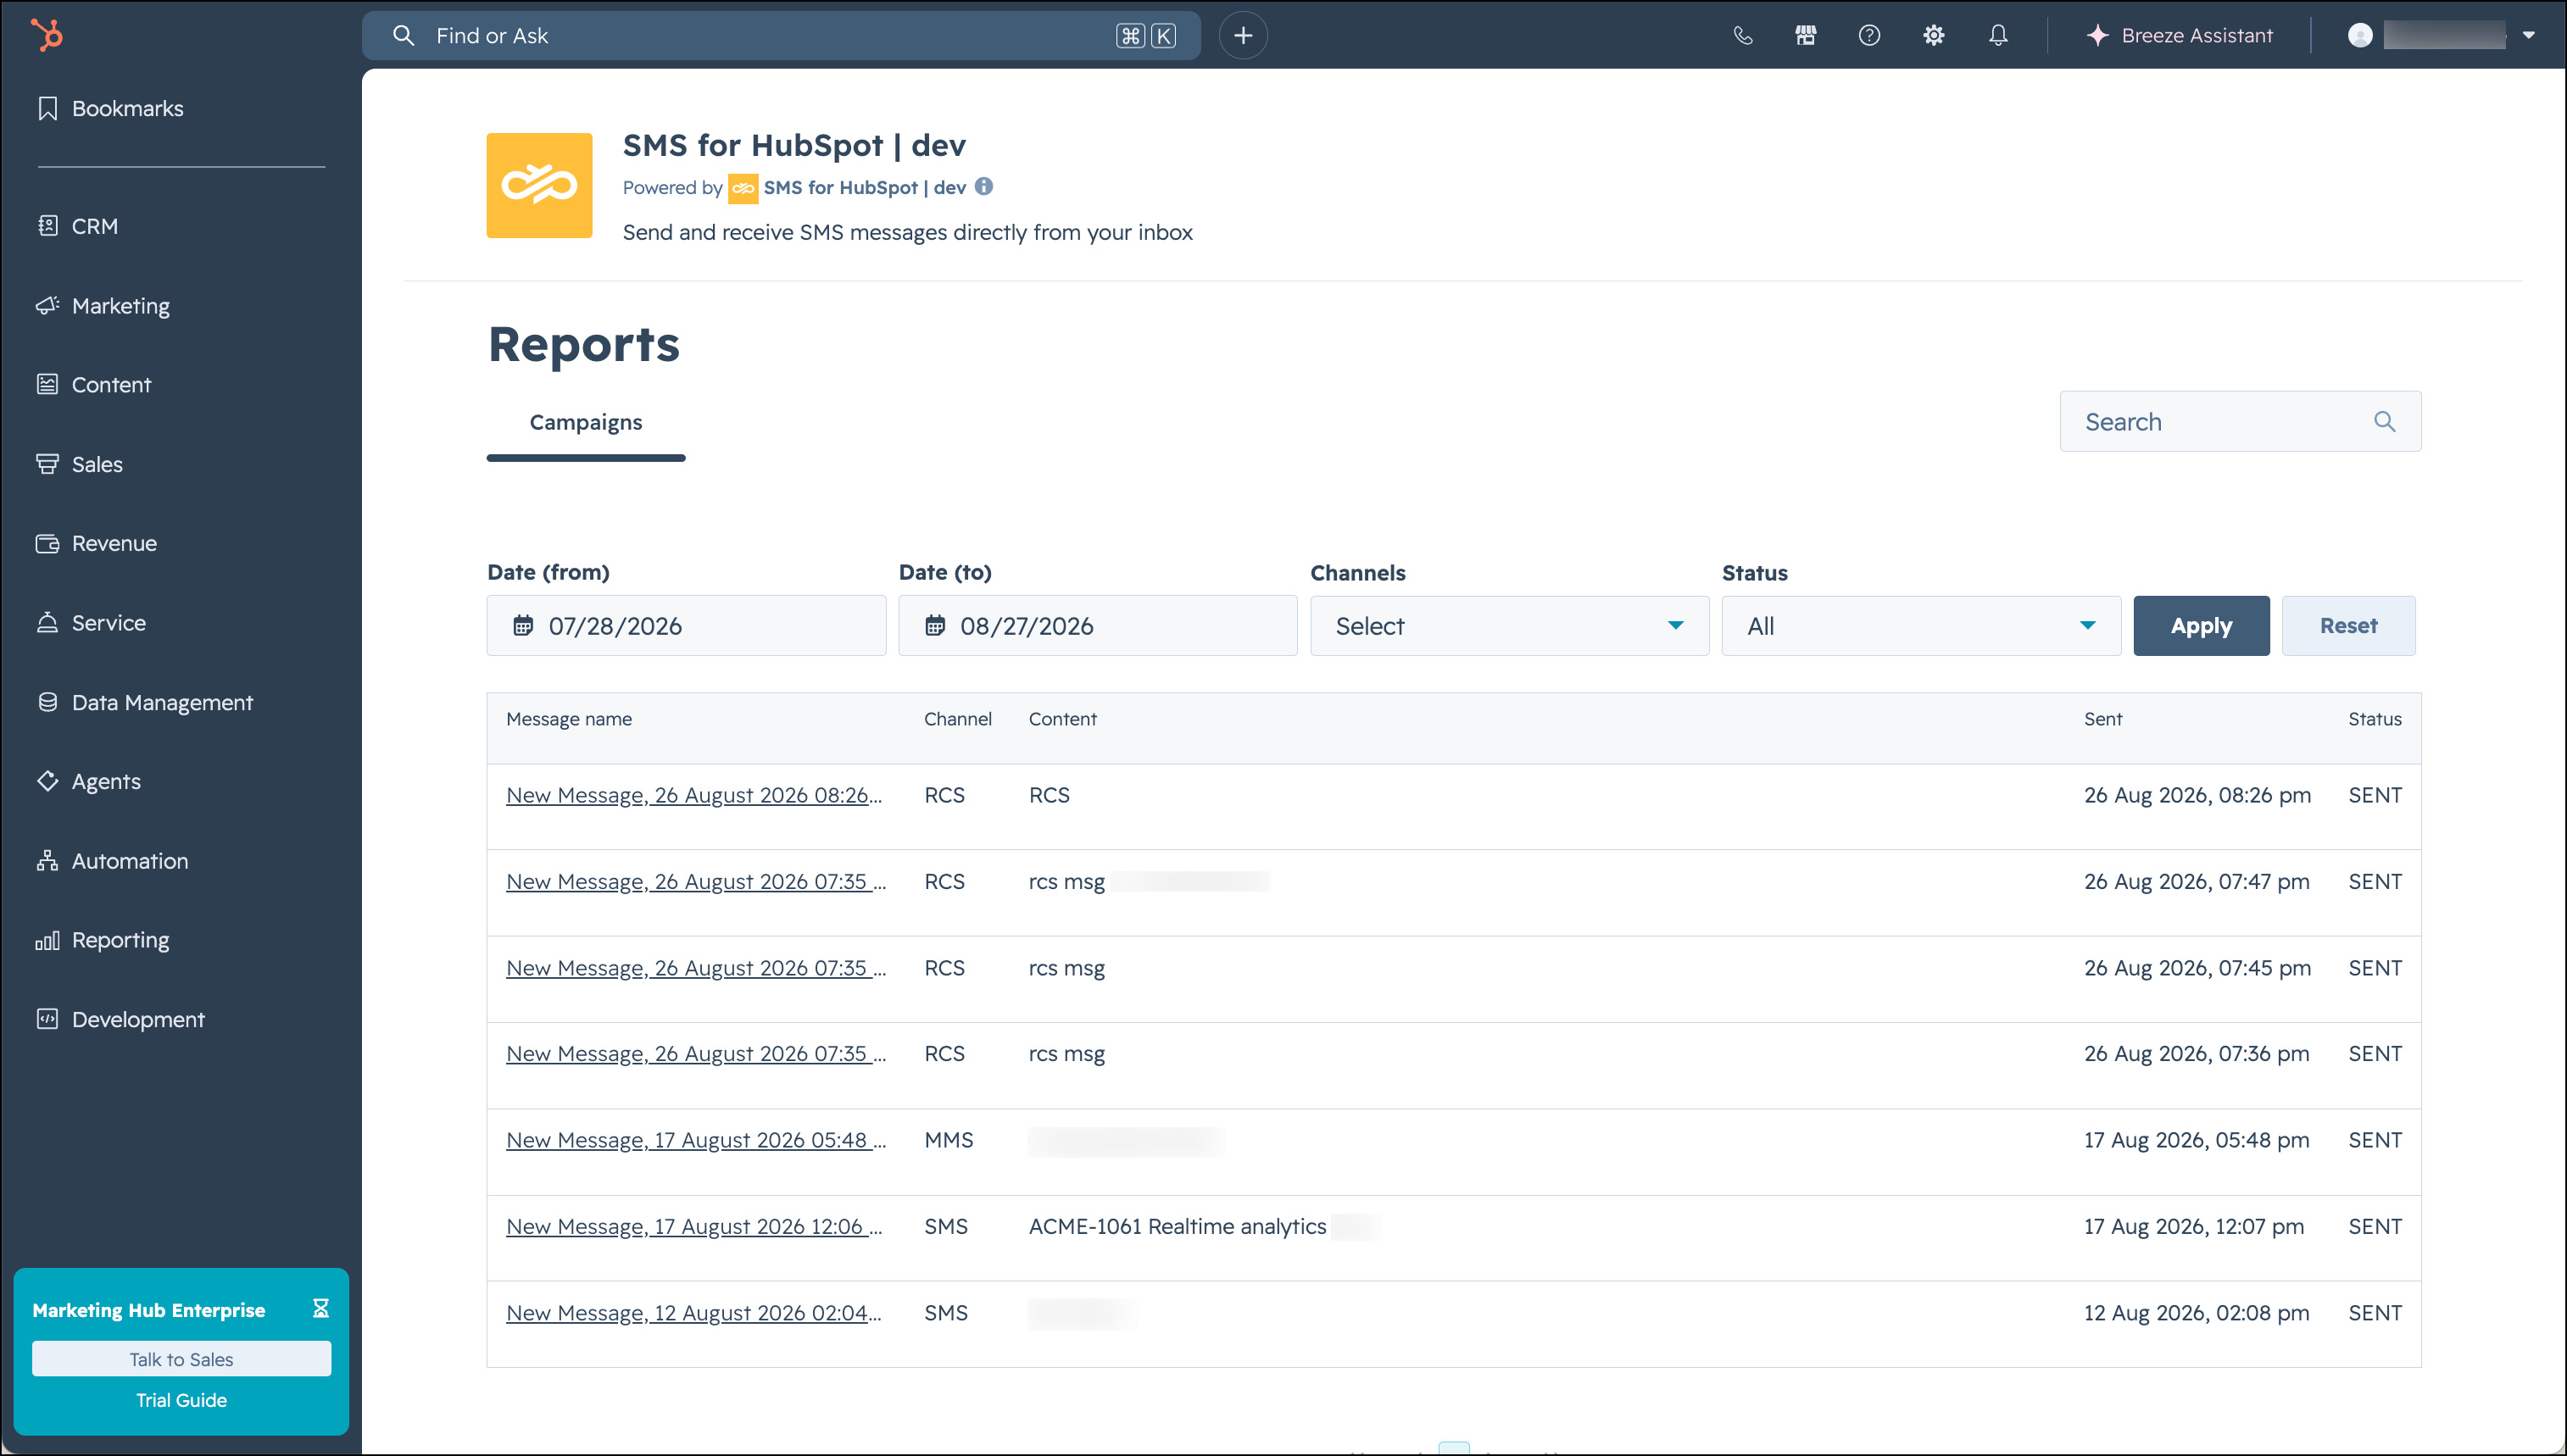Viewport: 2567px width, 1456px height.
Task: Click the MMS channel cell
Action: coord(949,1140)
